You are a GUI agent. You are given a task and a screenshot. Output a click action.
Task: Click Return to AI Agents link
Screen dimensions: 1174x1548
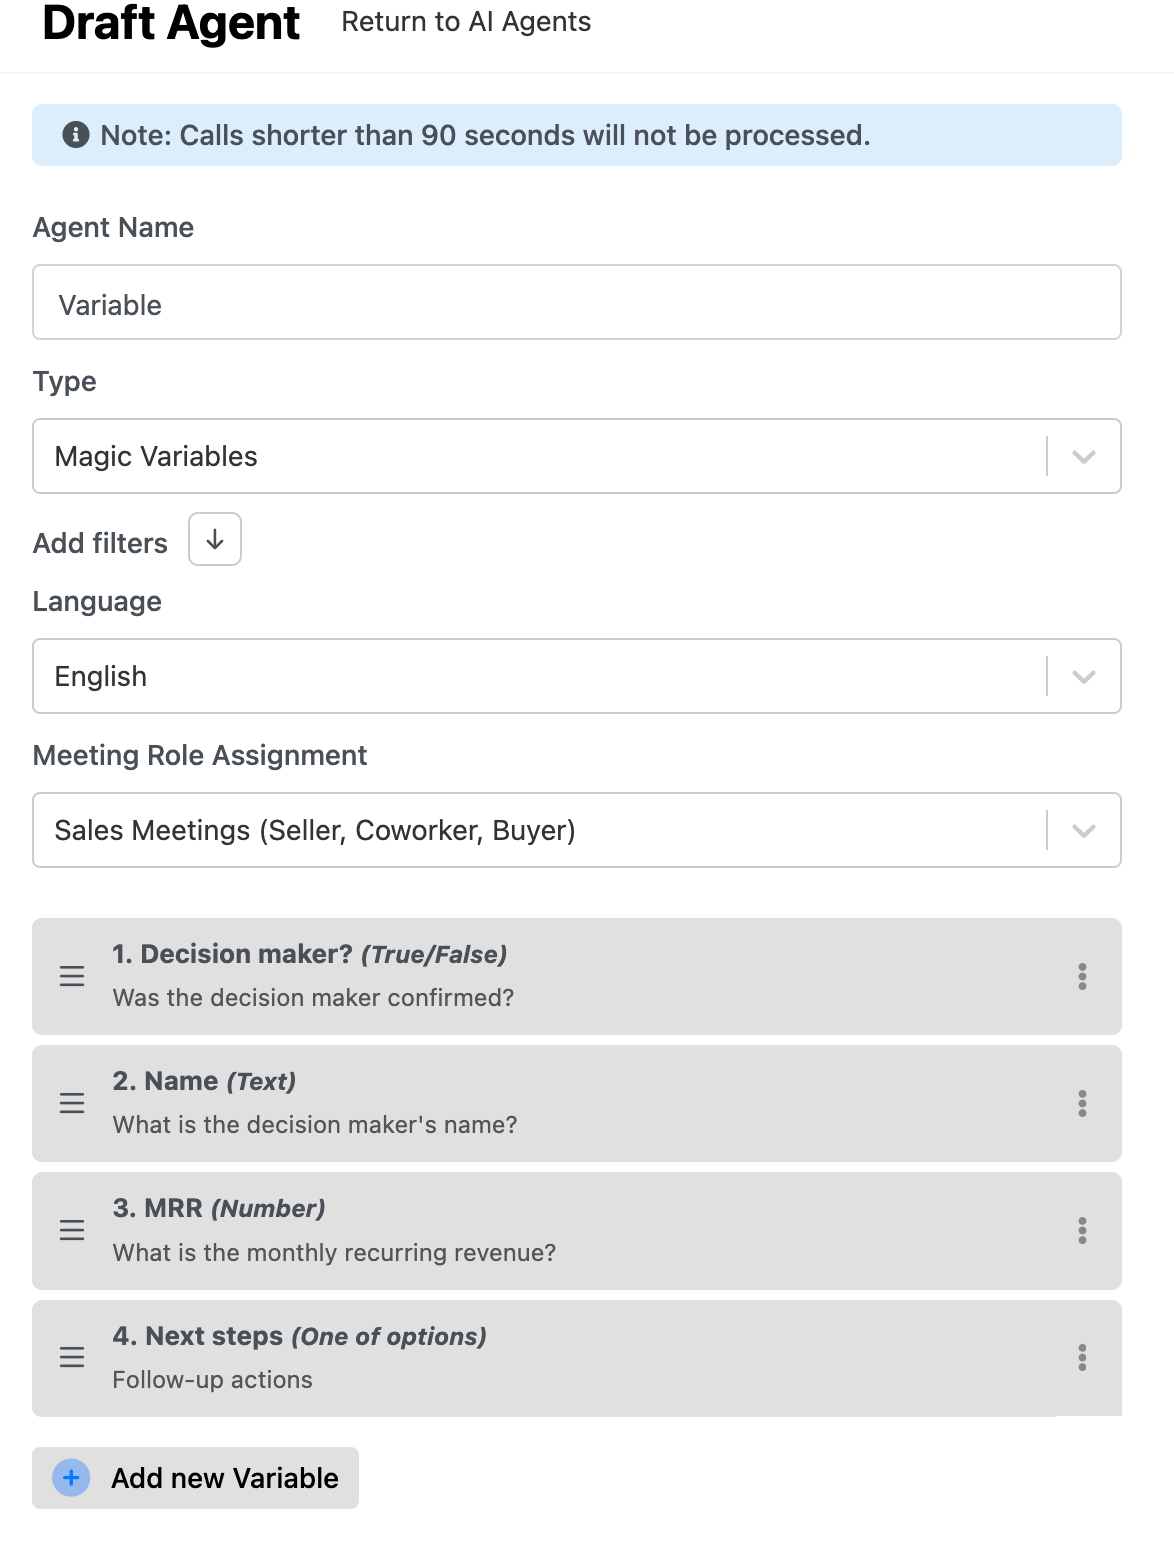click(x=466, y=22)
